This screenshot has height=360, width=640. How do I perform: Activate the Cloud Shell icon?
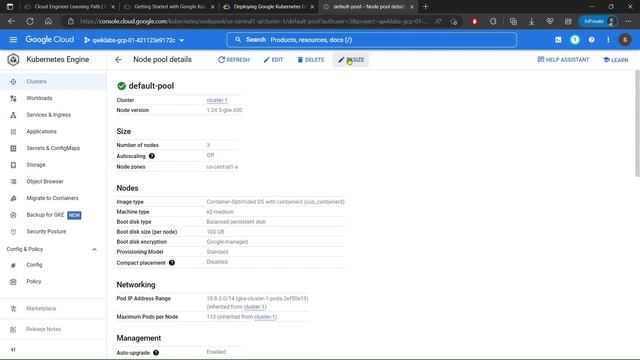point(558,40)
